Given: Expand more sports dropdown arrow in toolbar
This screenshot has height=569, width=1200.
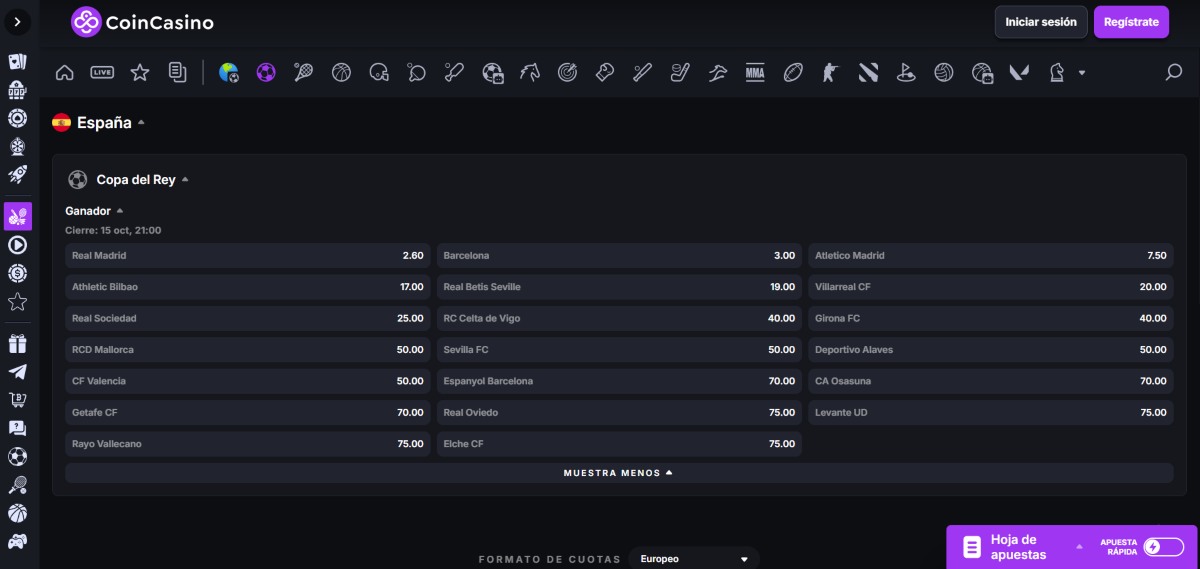Looking at the screenshot, I should (x=1081, y=73).
